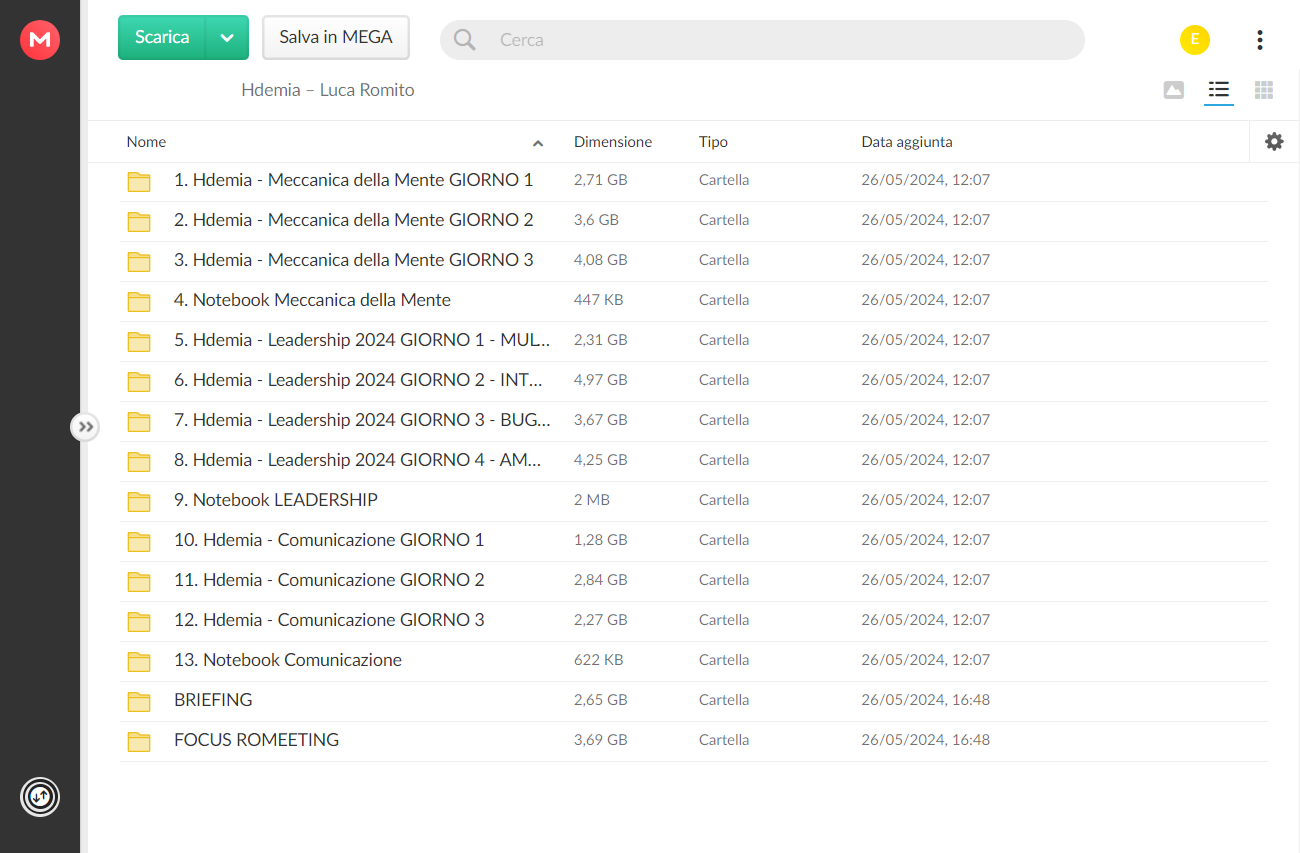Toggle sort order arrow on Nome column
1300x853 pixels.
[538, 143]
